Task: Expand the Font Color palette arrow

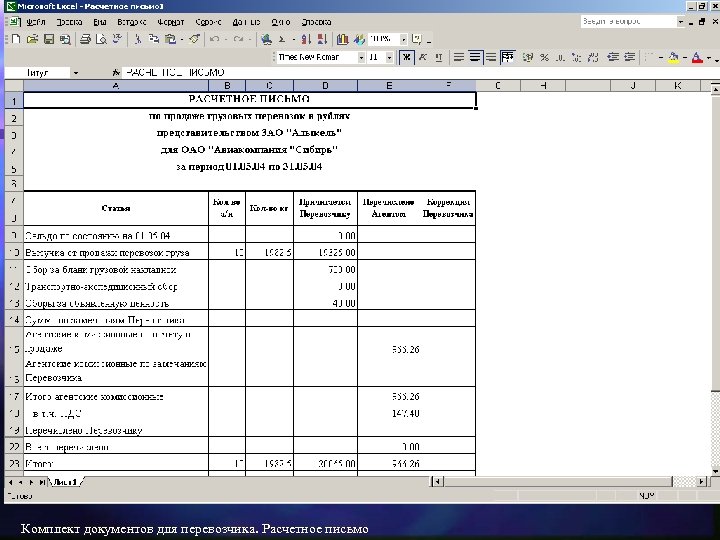Action: [x=709, y=57]
